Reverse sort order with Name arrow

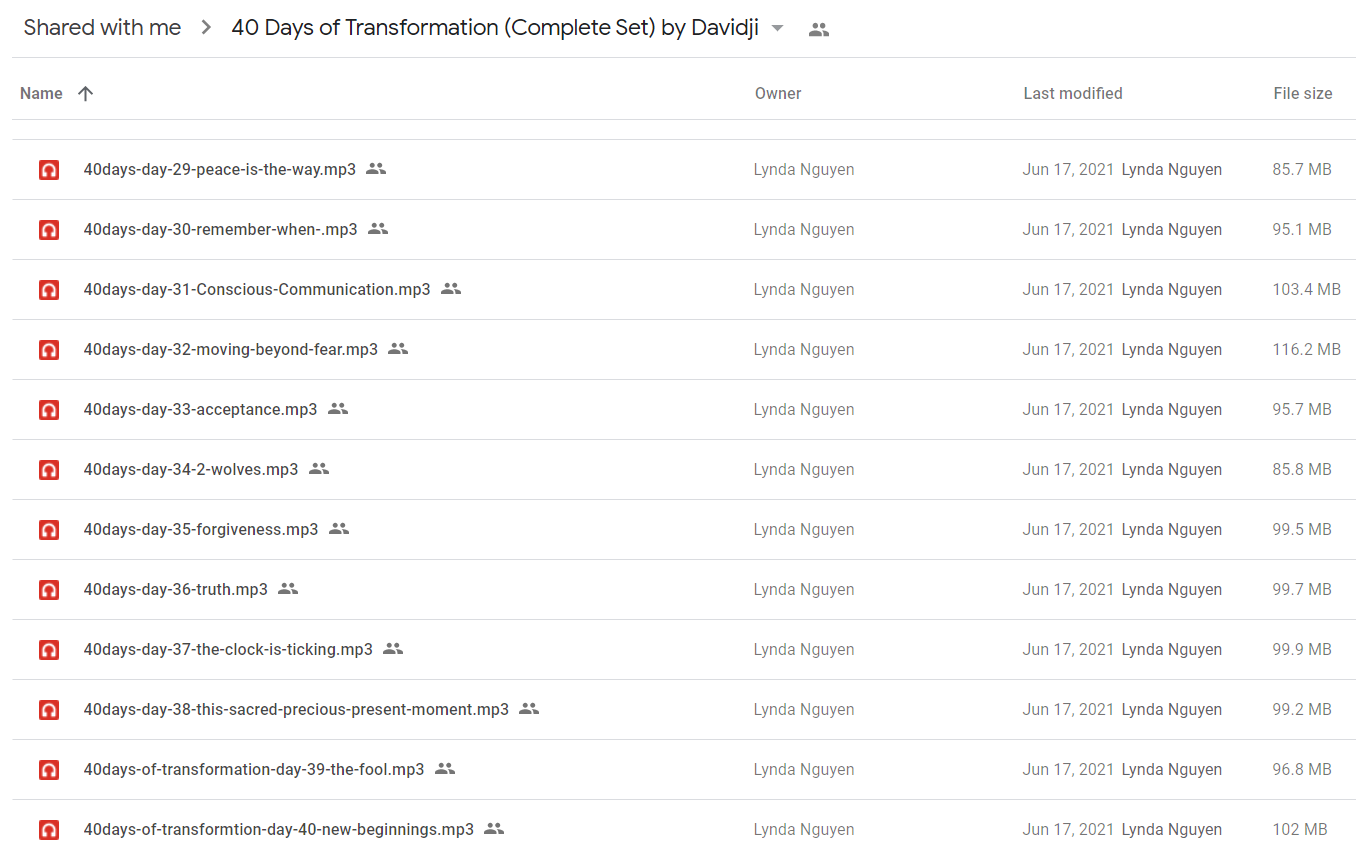(85, 93)
